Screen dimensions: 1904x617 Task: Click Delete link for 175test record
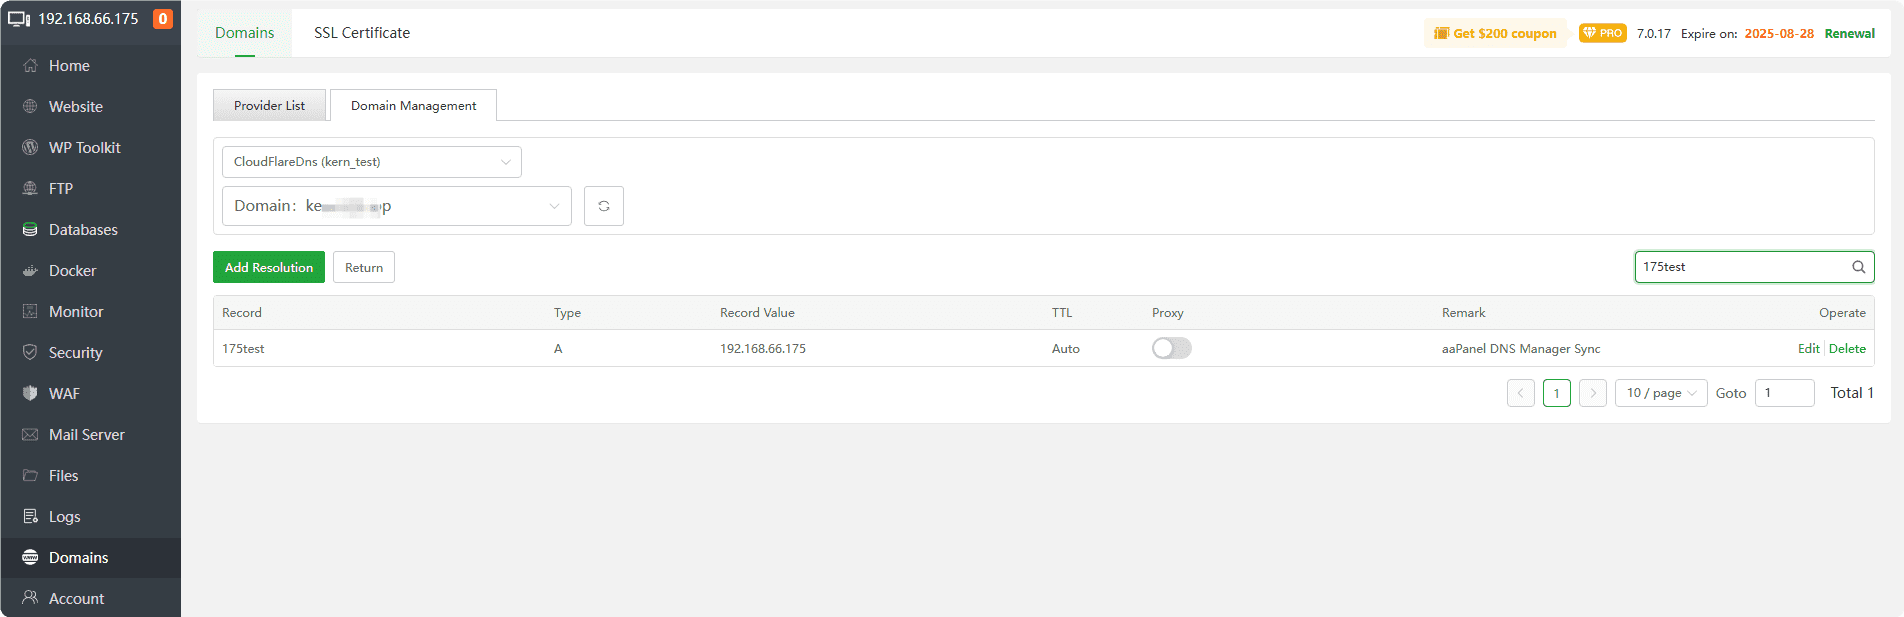[1847, 349]
